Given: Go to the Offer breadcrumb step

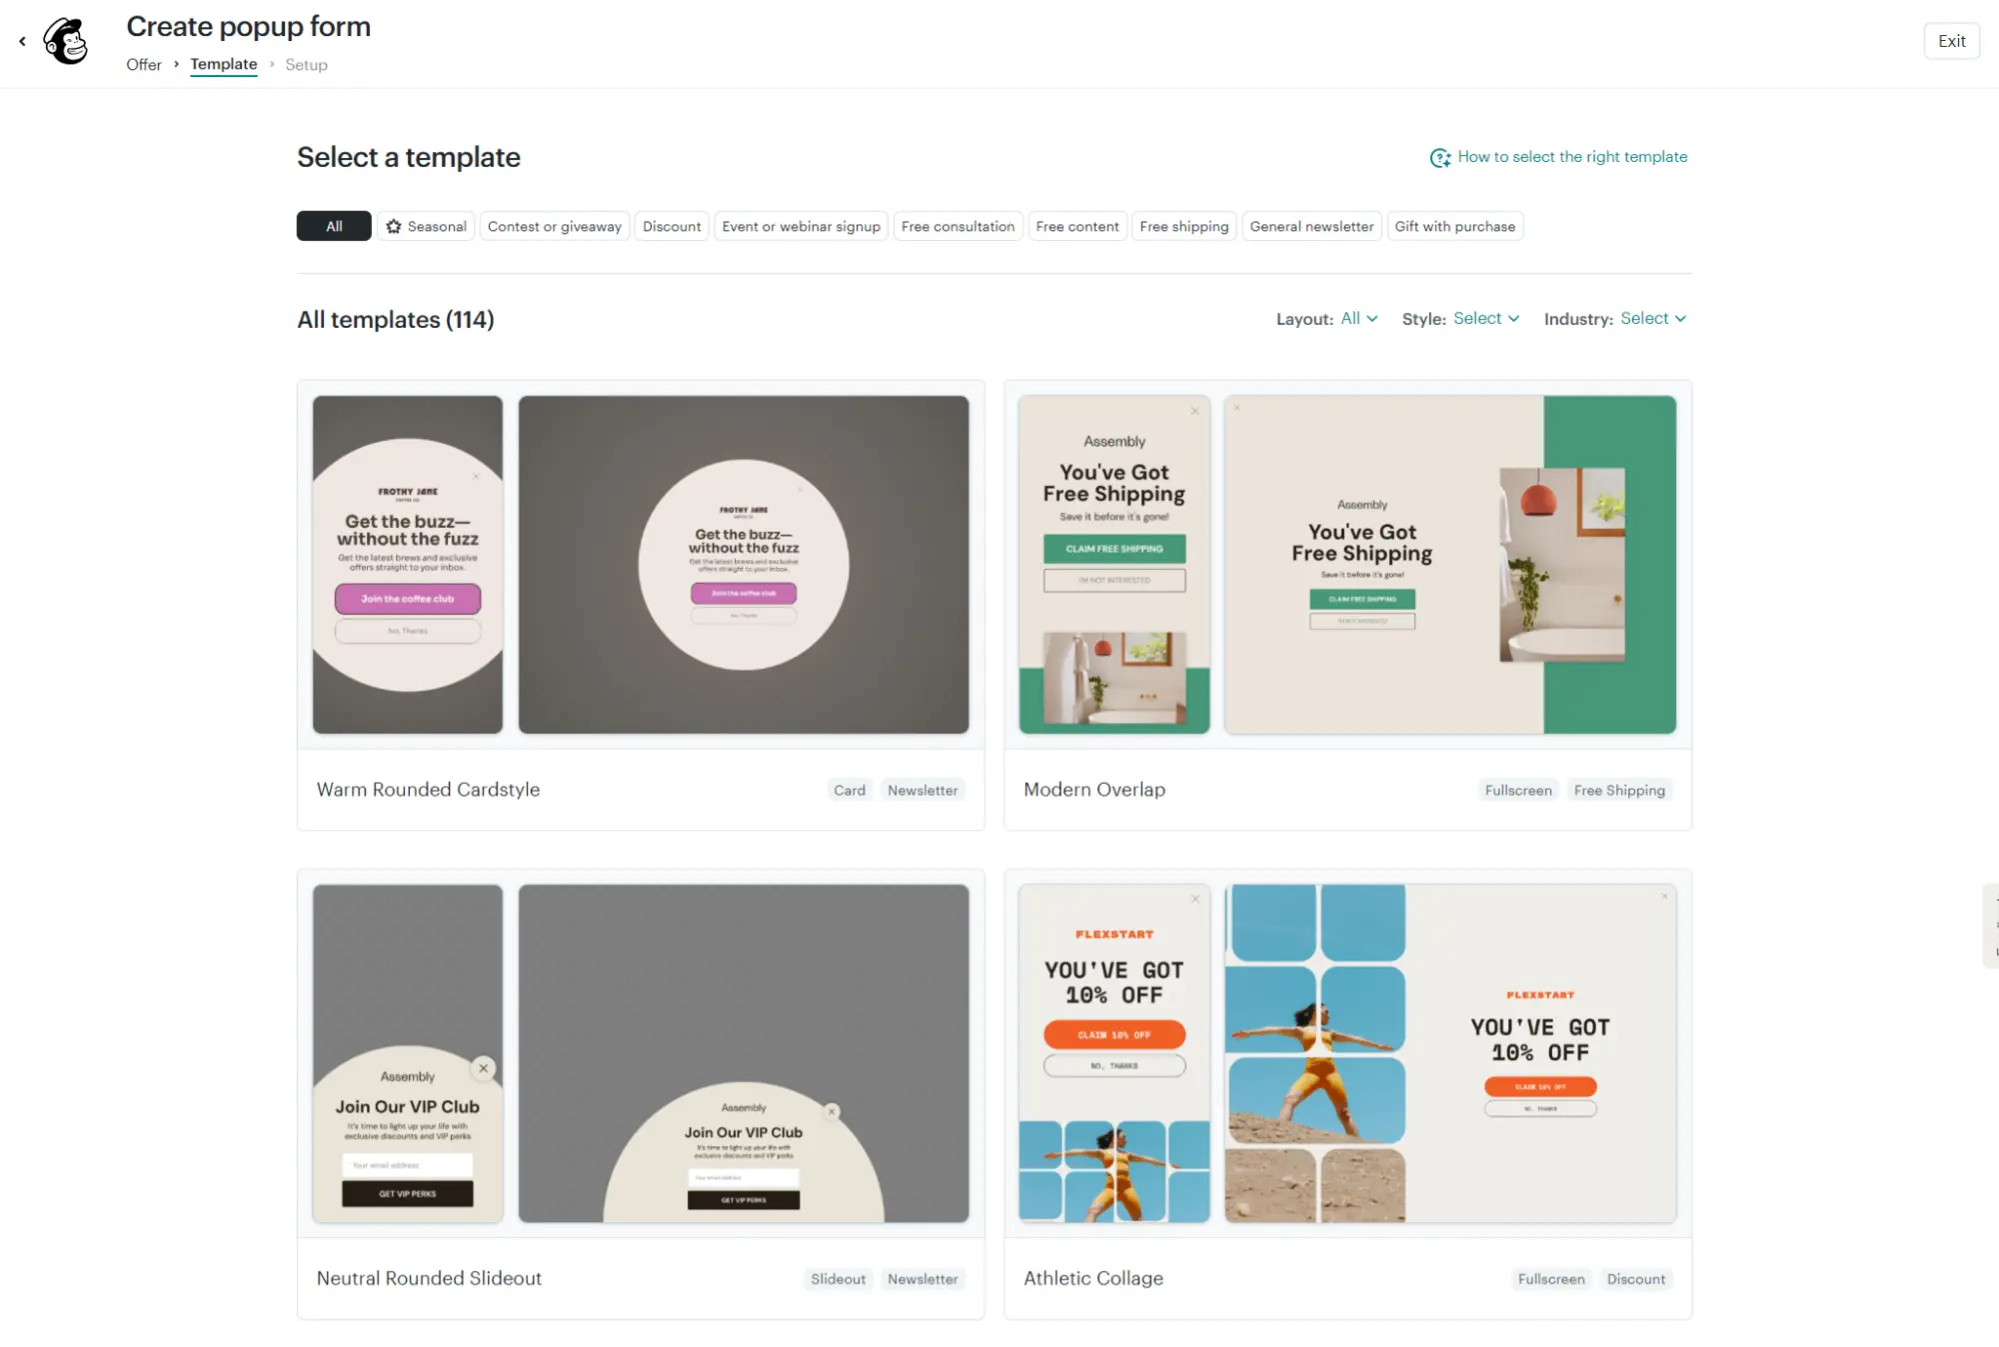Looking at the screenshot, I should click(x=143, y=64).
